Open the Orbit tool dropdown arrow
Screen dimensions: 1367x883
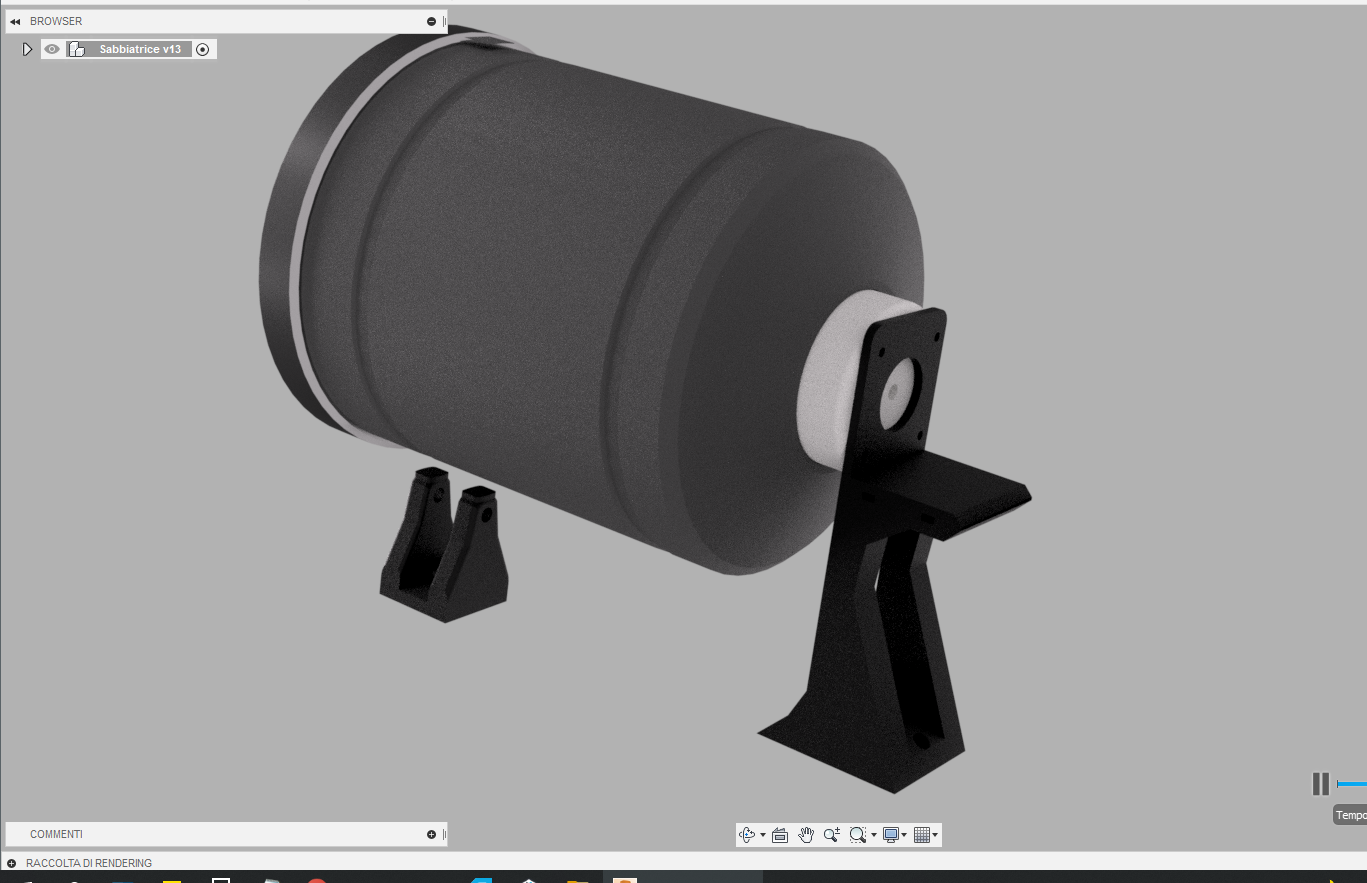pos(763,835)
